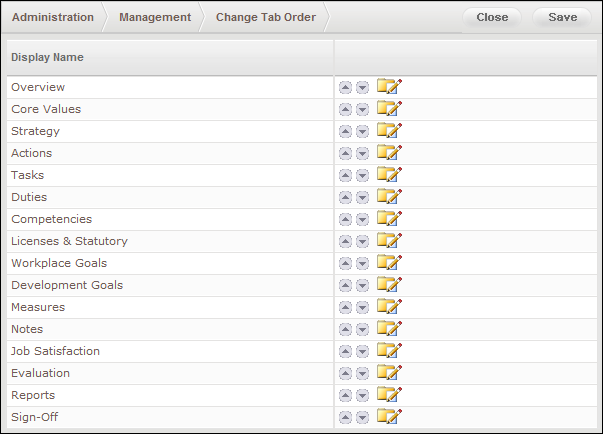
Task: Move the Tasks tab down
Action: (362, 176)
